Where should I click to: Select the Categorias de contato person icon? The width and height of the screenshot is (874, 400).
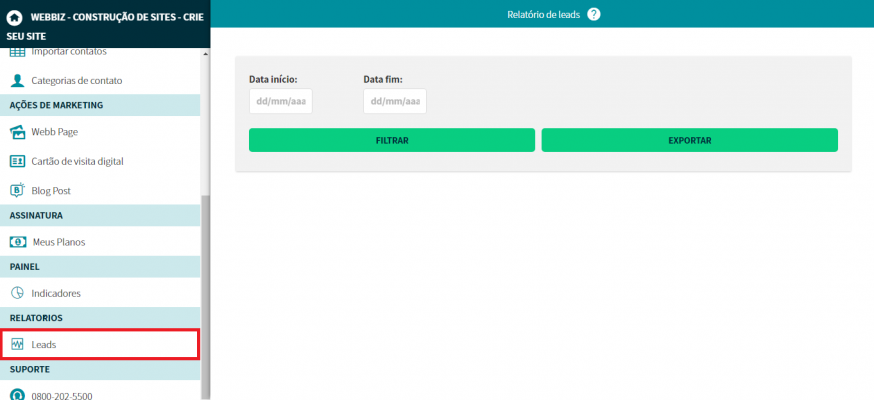17,80
